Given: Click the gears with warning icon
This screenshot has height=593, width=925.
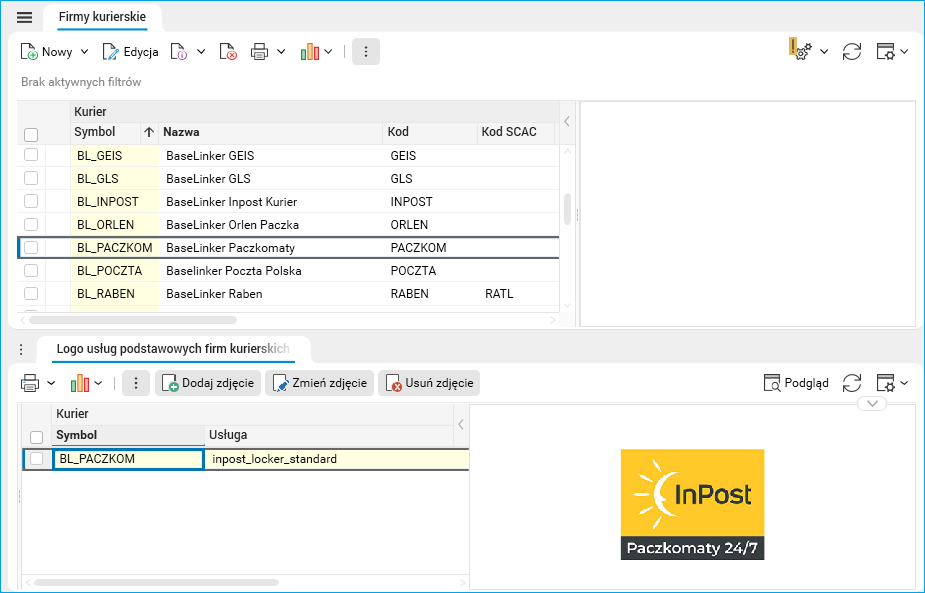Looking at the screenshot, I should tap(801, 50).
